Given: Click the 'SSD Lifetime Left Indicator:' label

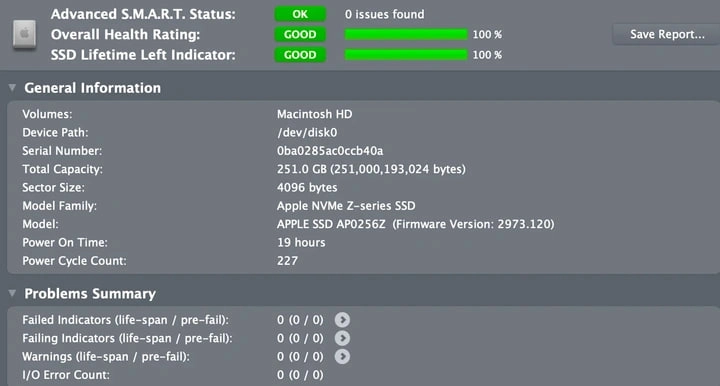Looking at the screenshot, I should click(143, 55).
